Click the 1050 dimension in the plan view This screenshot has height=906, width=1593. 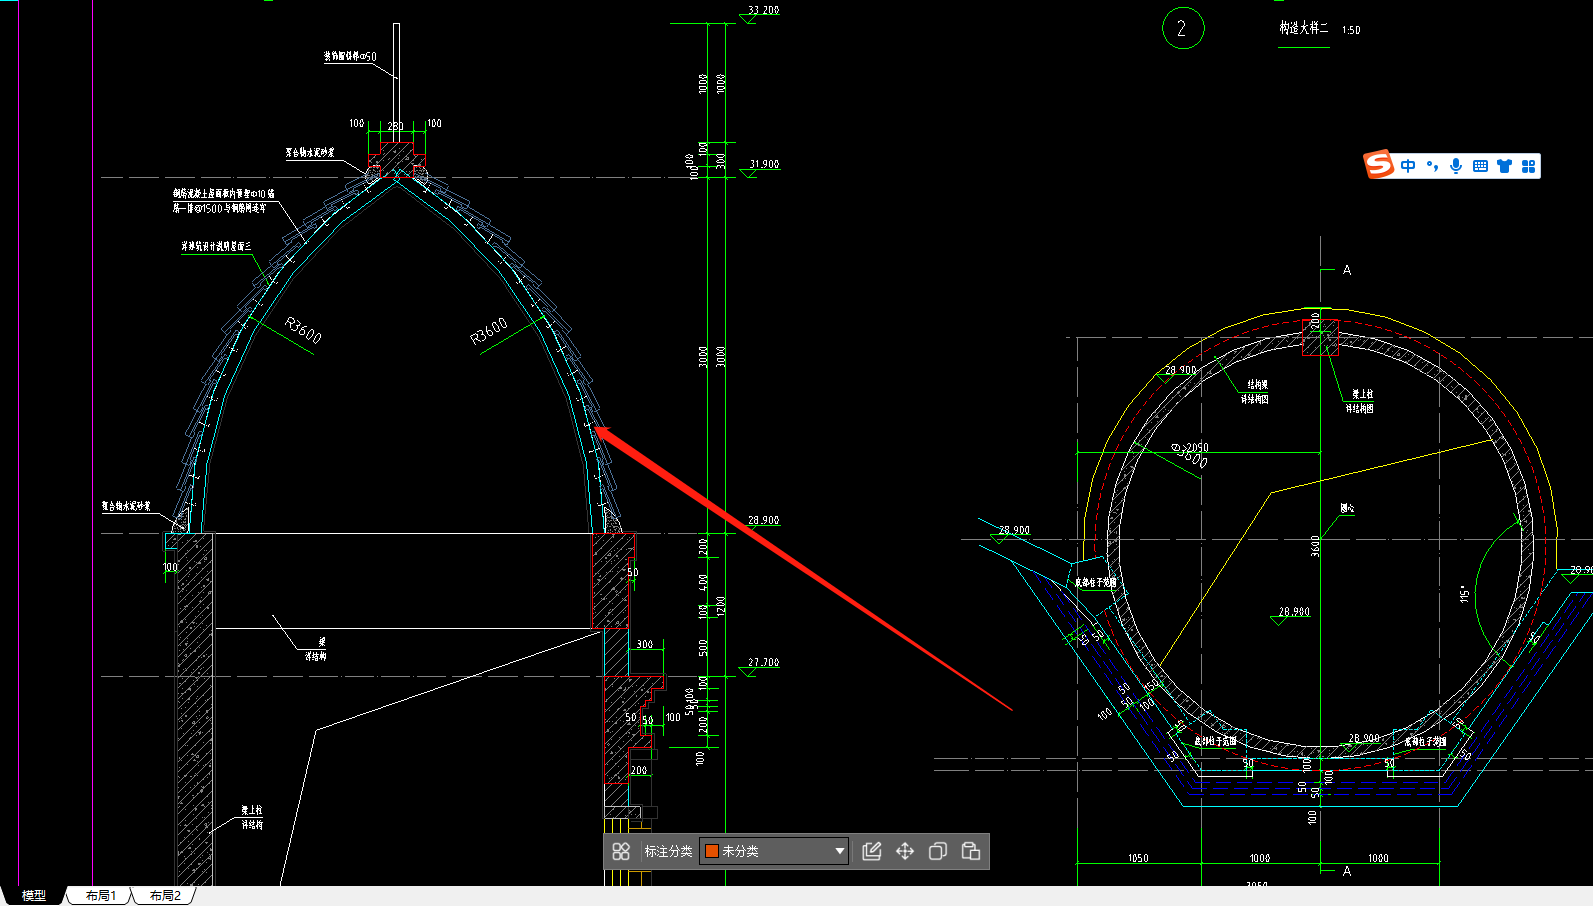[x=1138, y=858]
